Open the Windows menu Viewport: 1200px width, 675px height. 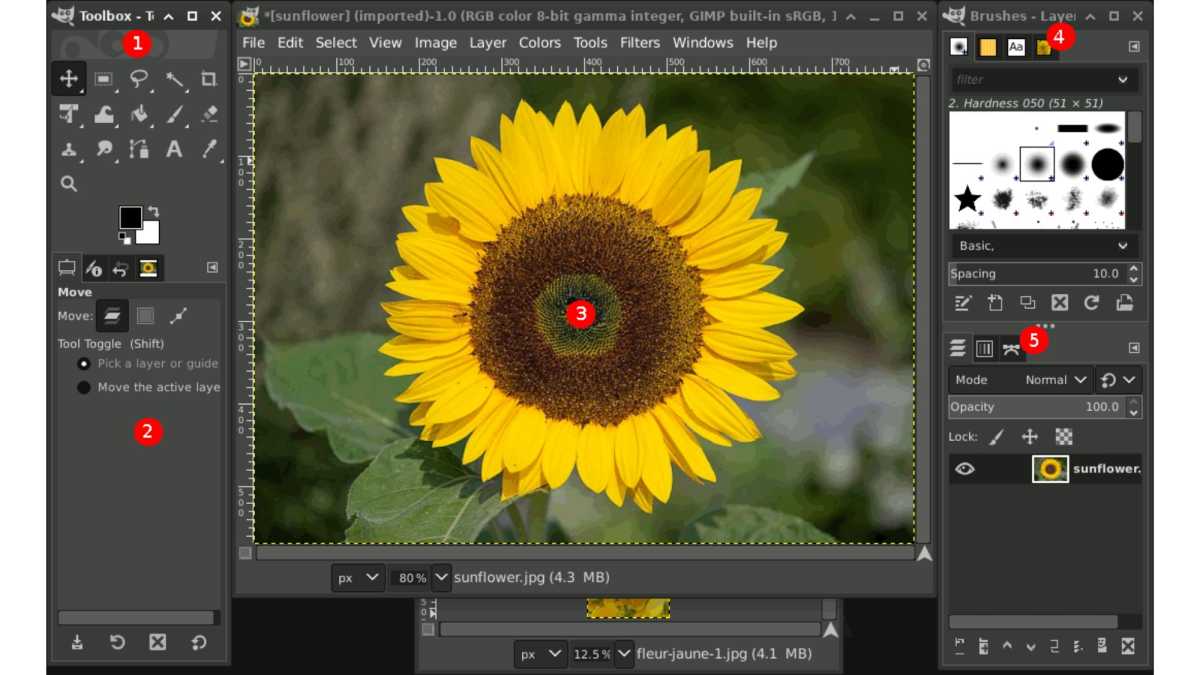tap(703, 43)
